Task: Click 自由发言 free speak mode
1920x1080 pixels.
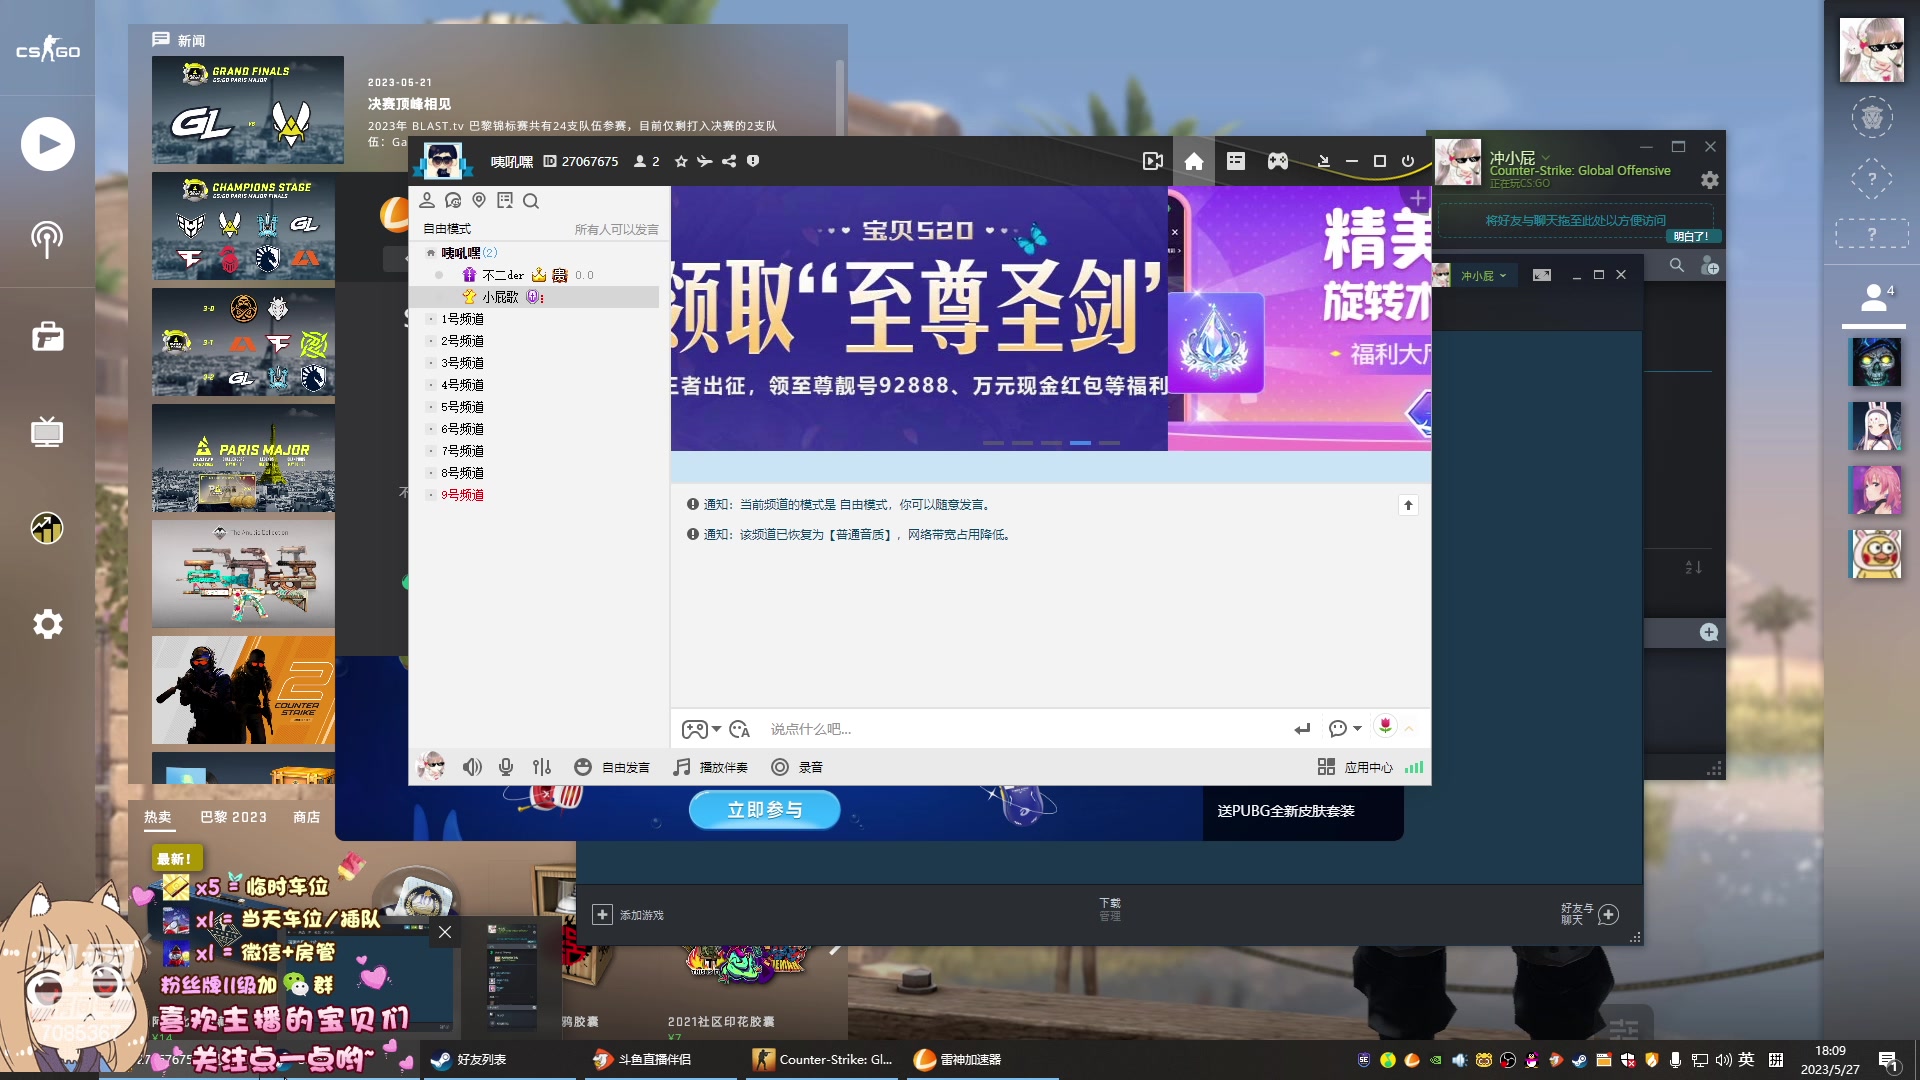Action: point(612,767)
